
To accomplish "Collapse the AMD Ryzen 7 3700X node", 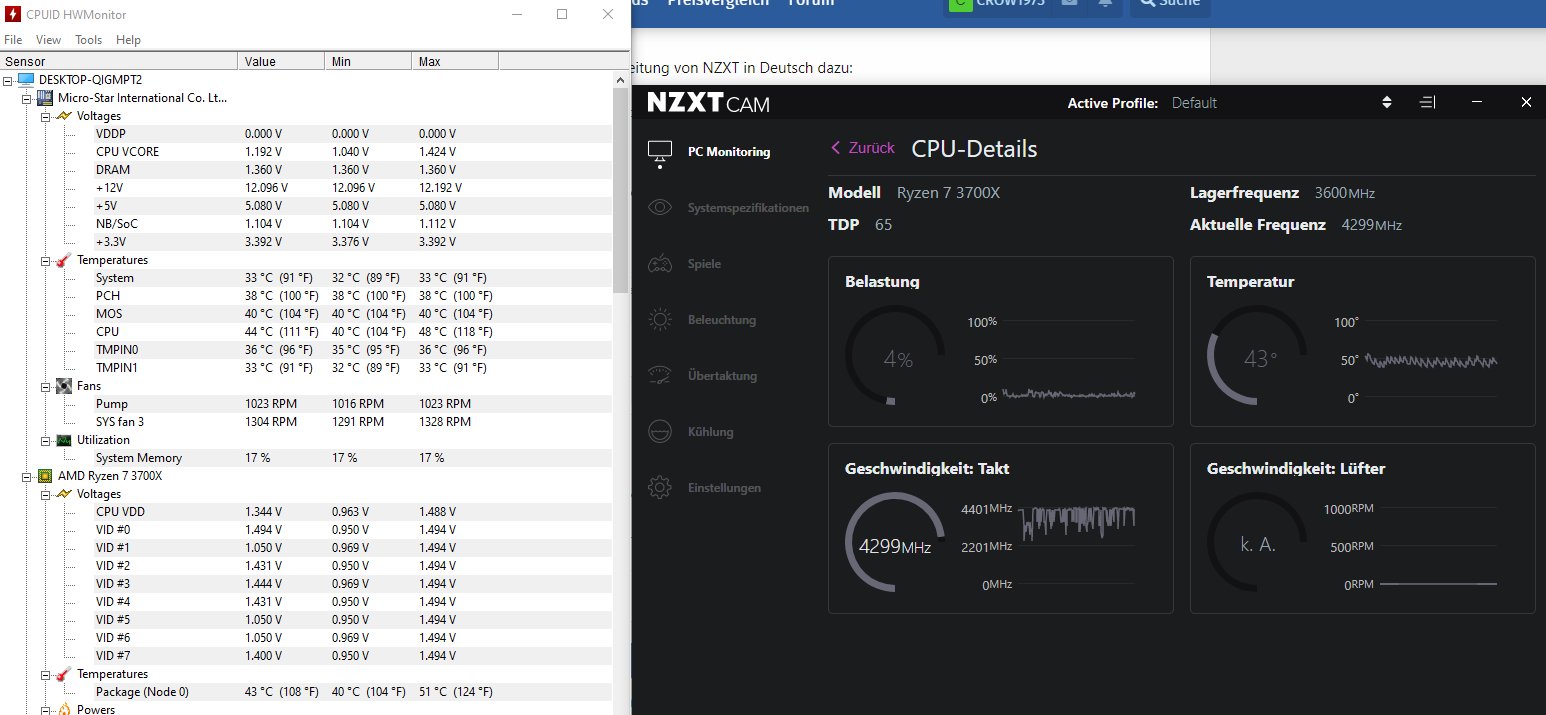I will click(x=27, y=476).
